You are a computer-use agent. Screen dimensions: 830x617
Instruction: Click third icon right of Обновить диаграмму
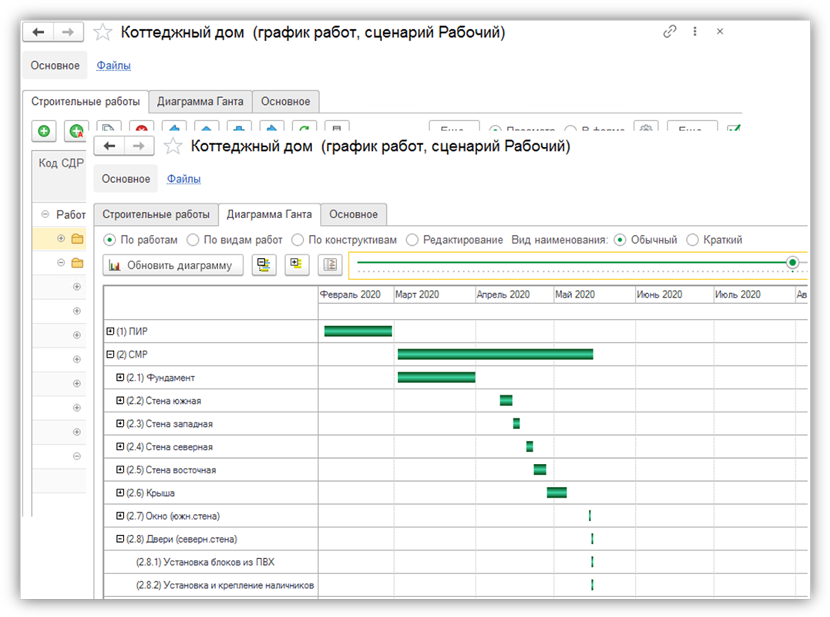point(330,265)
